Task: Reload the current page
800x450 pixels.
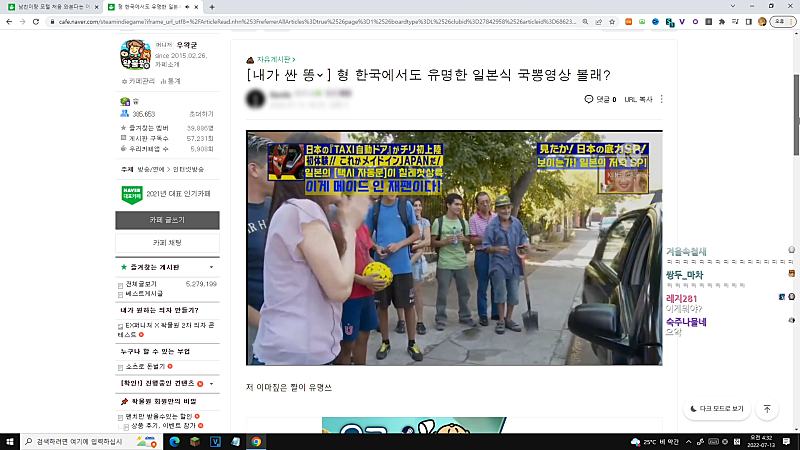Action: (x=36, y=22)
